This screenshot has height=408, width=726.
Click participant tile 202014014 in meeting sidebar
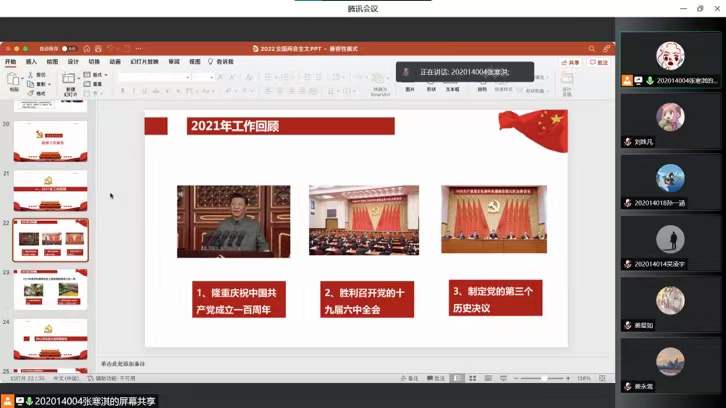(x=671, y=244)
